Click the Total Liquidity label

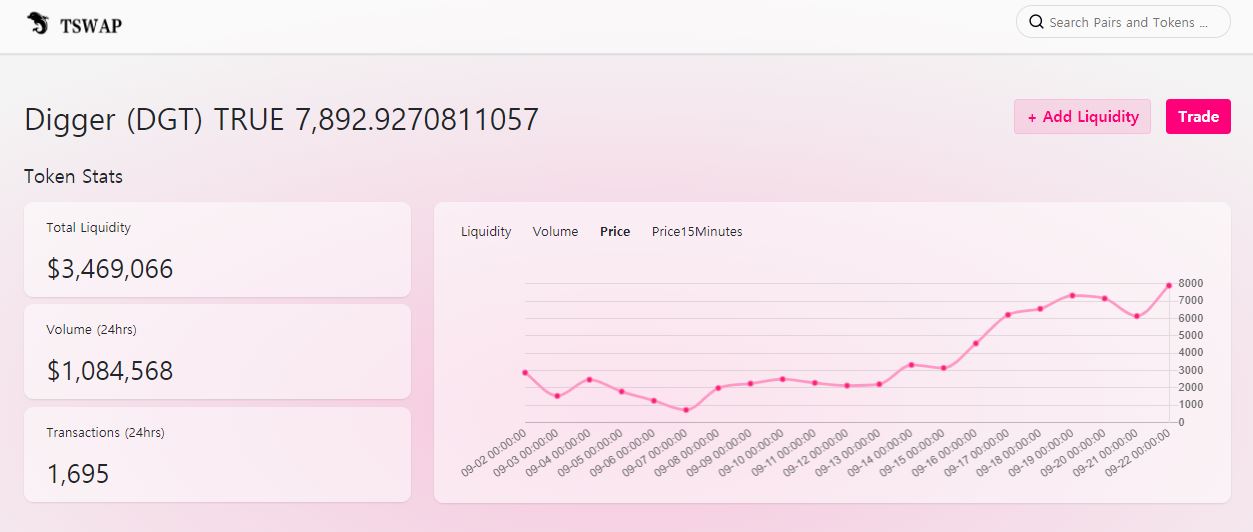[x=88, y=228]
